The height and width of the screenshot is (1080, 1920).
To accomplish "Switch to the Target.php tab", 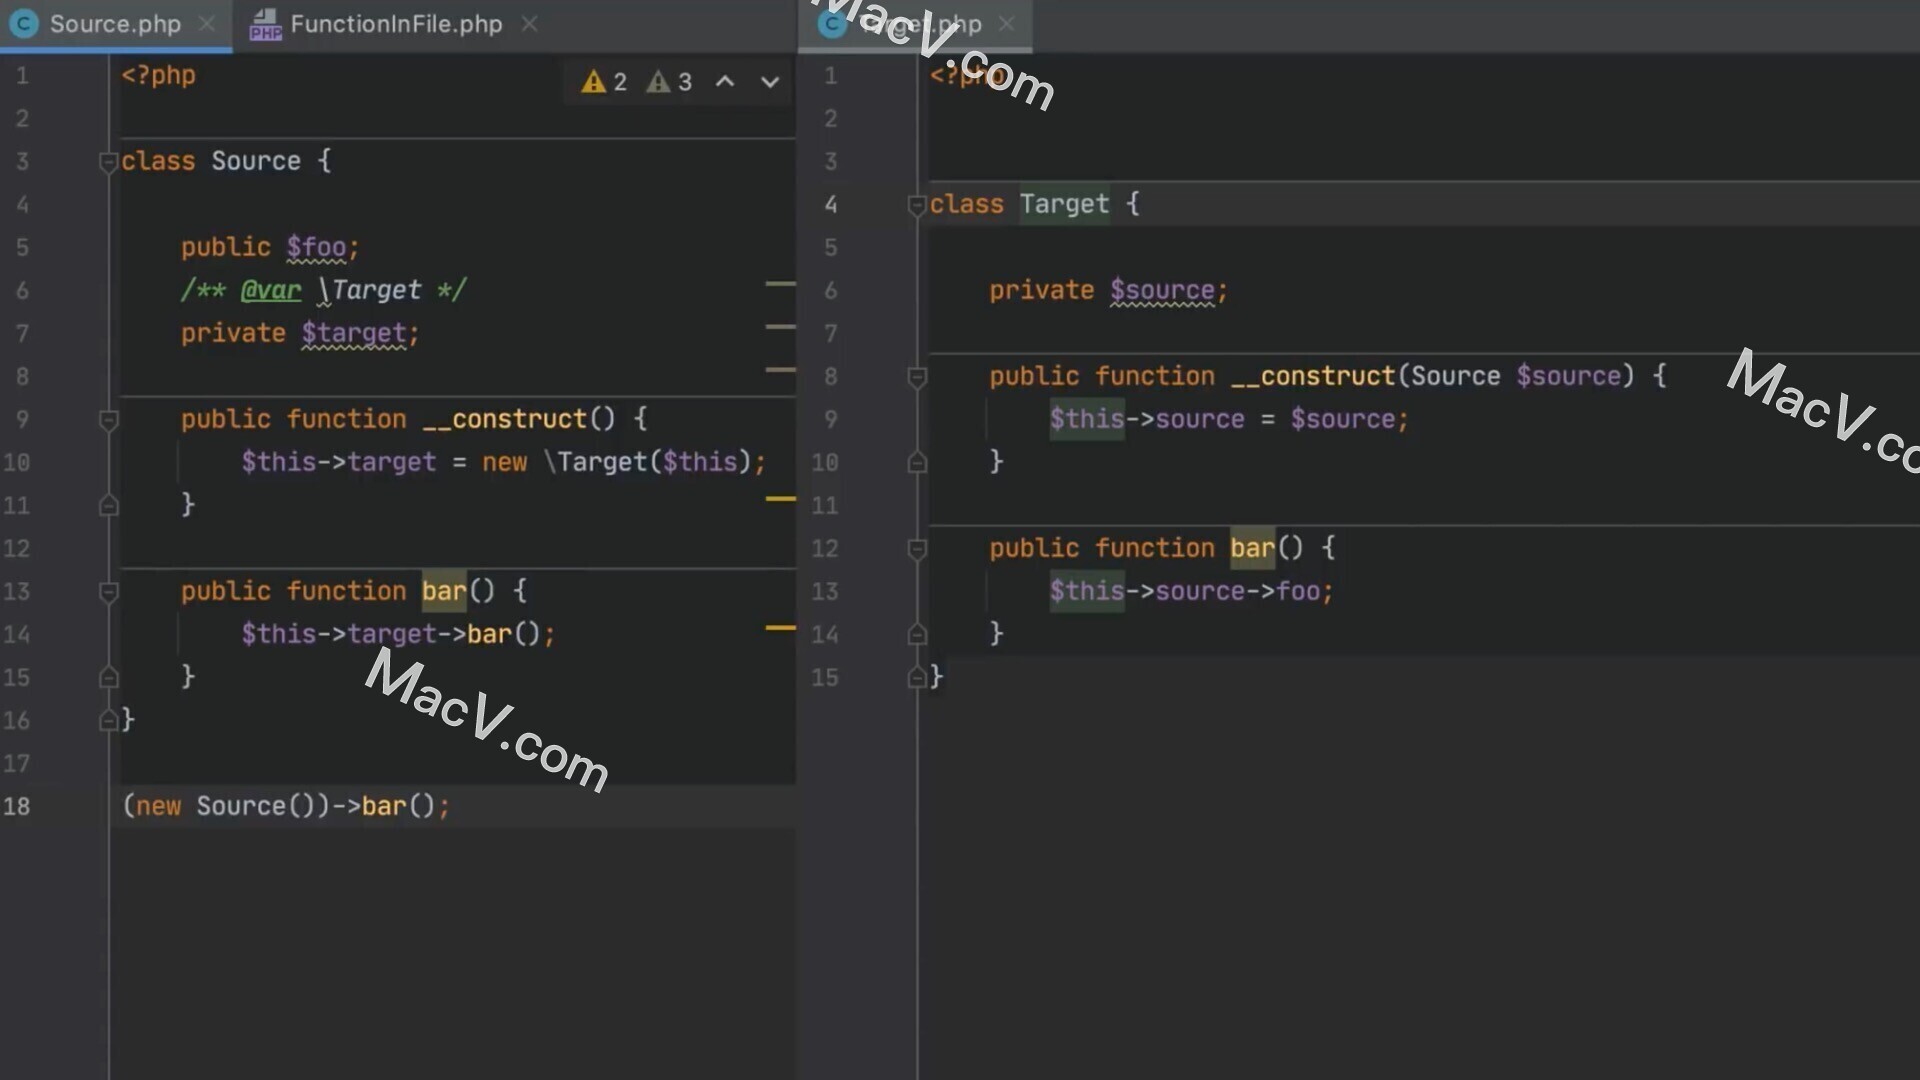I will click(x=910, y=24).
